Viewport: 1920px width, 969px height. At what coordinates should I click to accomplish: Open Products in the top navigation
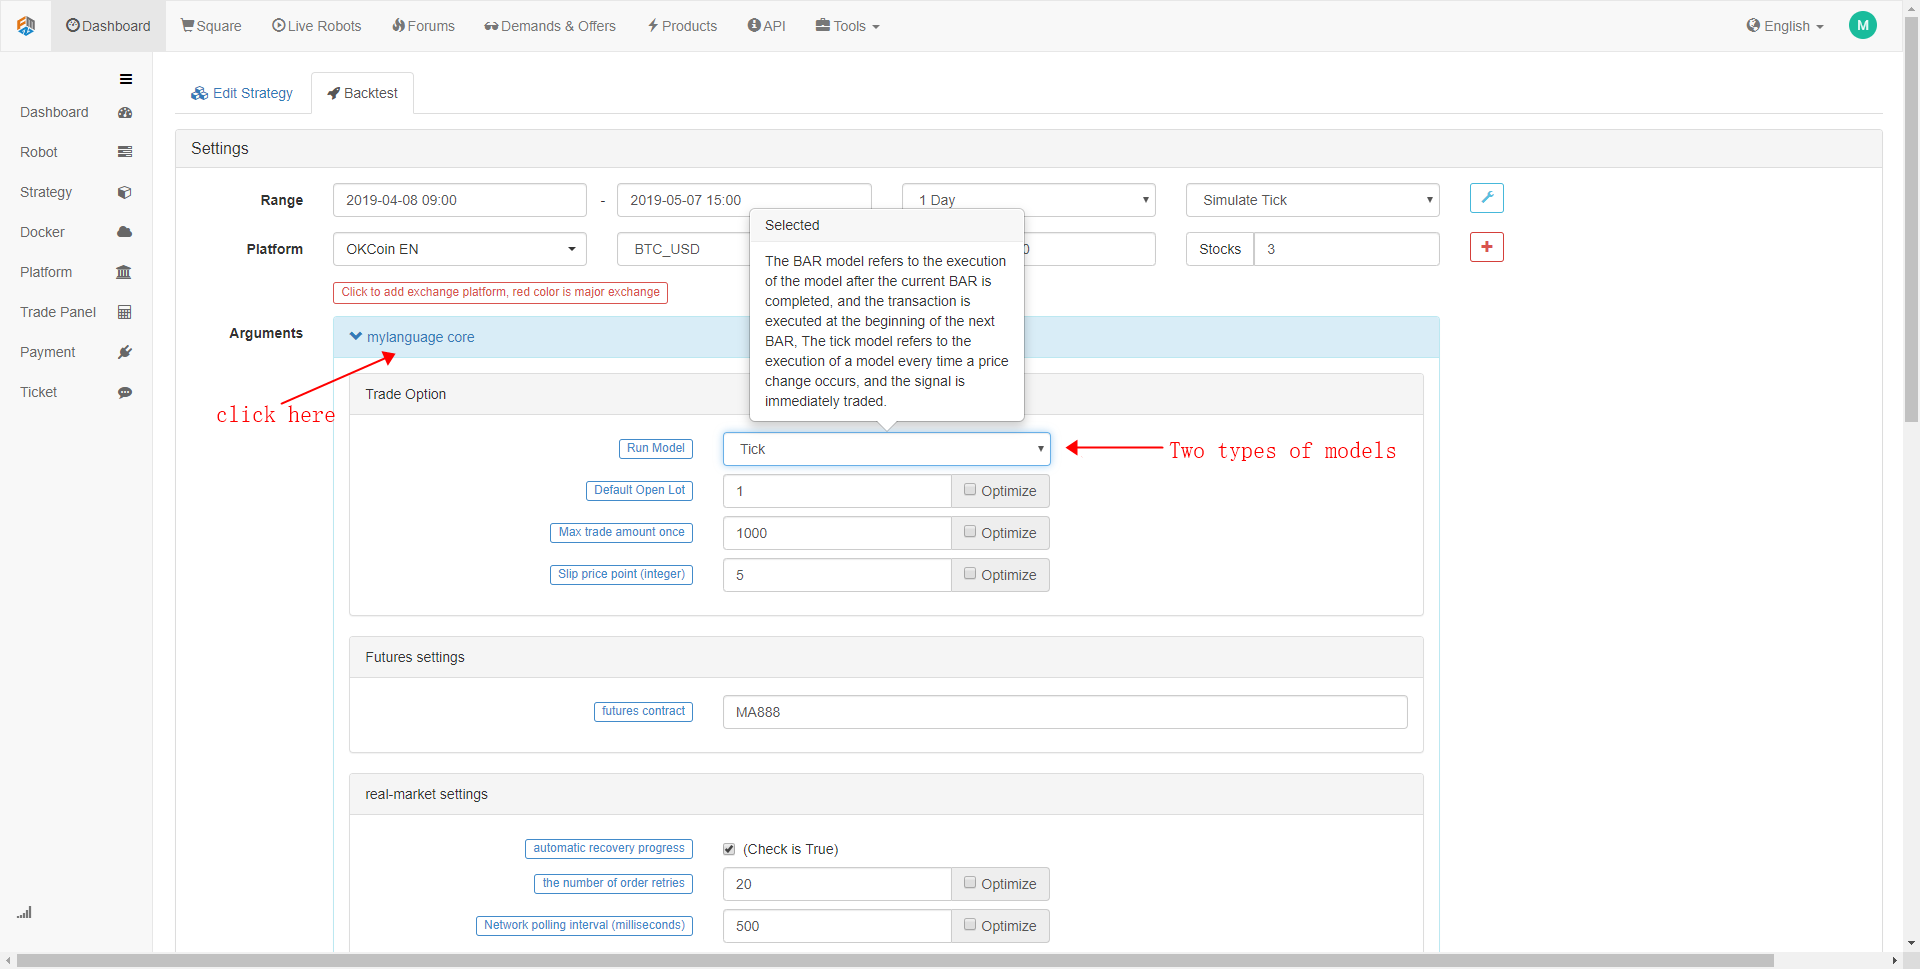pyautogui.click(x=682, y=26)
